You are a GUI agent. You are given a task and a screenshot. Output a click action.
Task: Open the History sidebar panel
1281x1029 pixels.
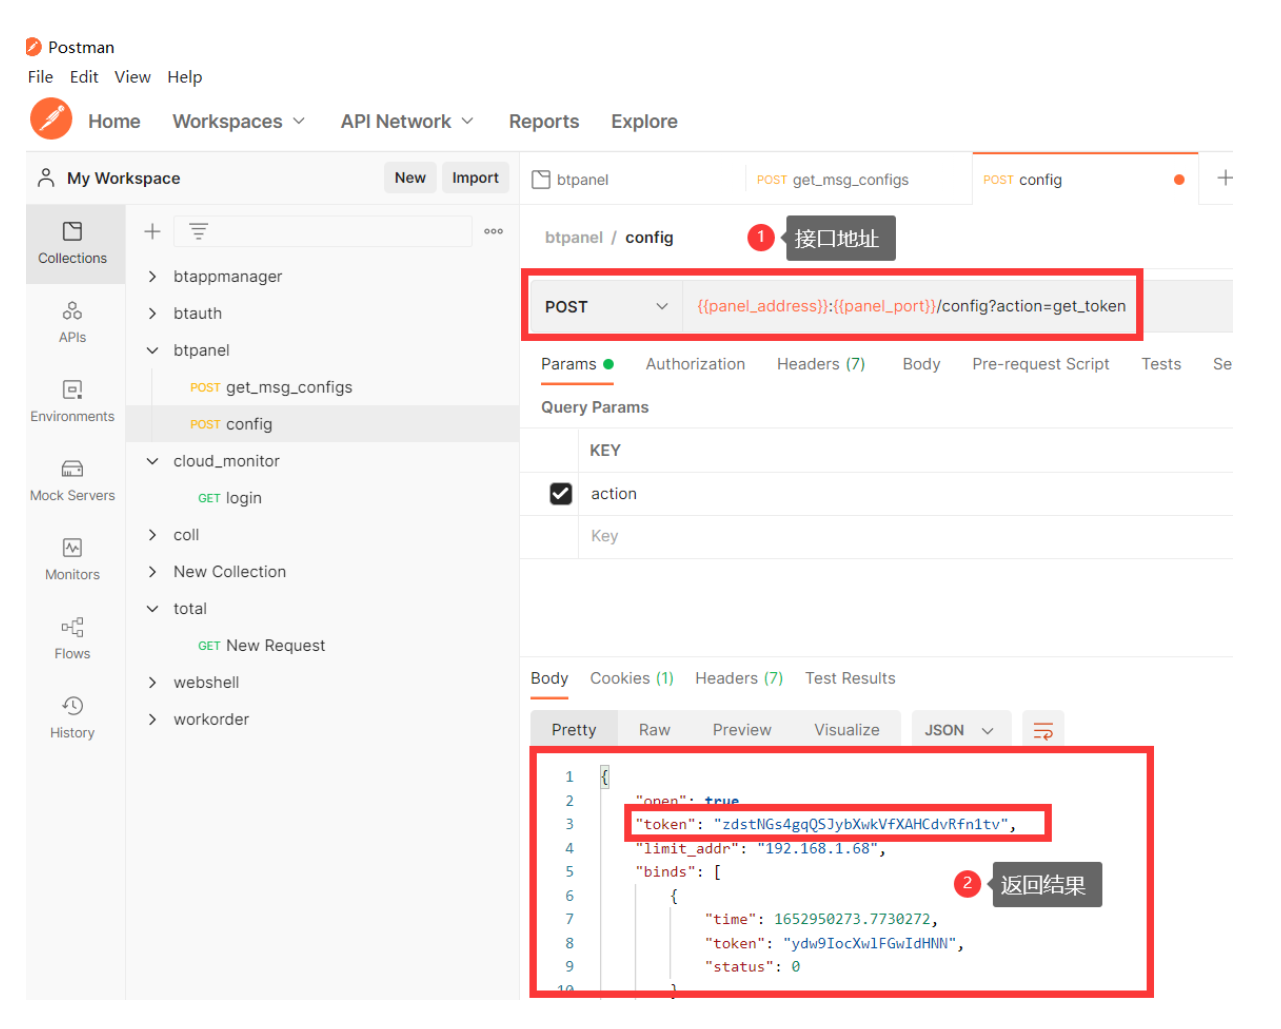pyautogui.click(x=72, y=717)
